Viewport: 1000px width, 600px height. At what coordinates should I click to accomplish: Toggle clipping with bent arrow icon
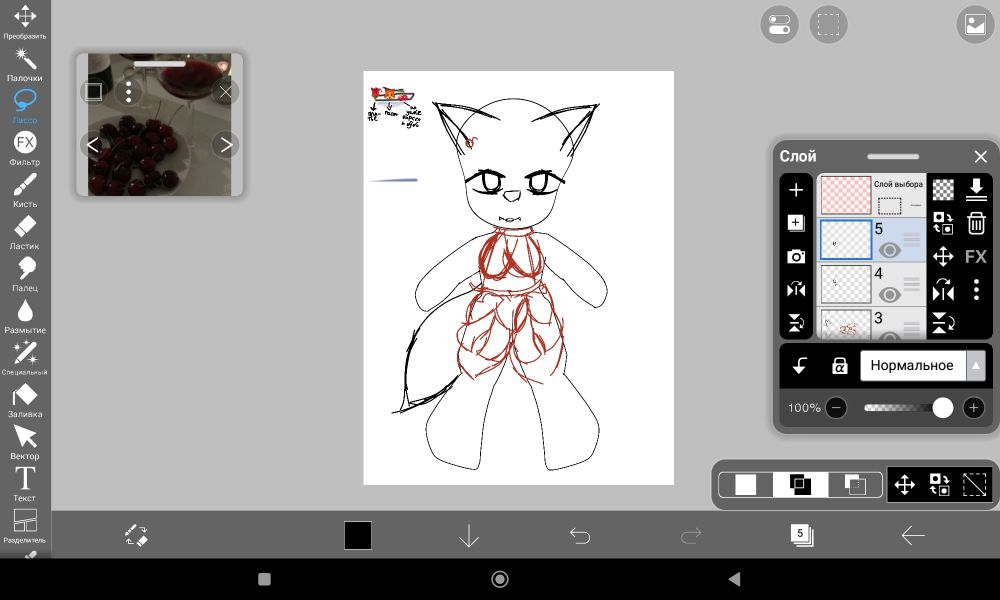click(x=799, y=366)
